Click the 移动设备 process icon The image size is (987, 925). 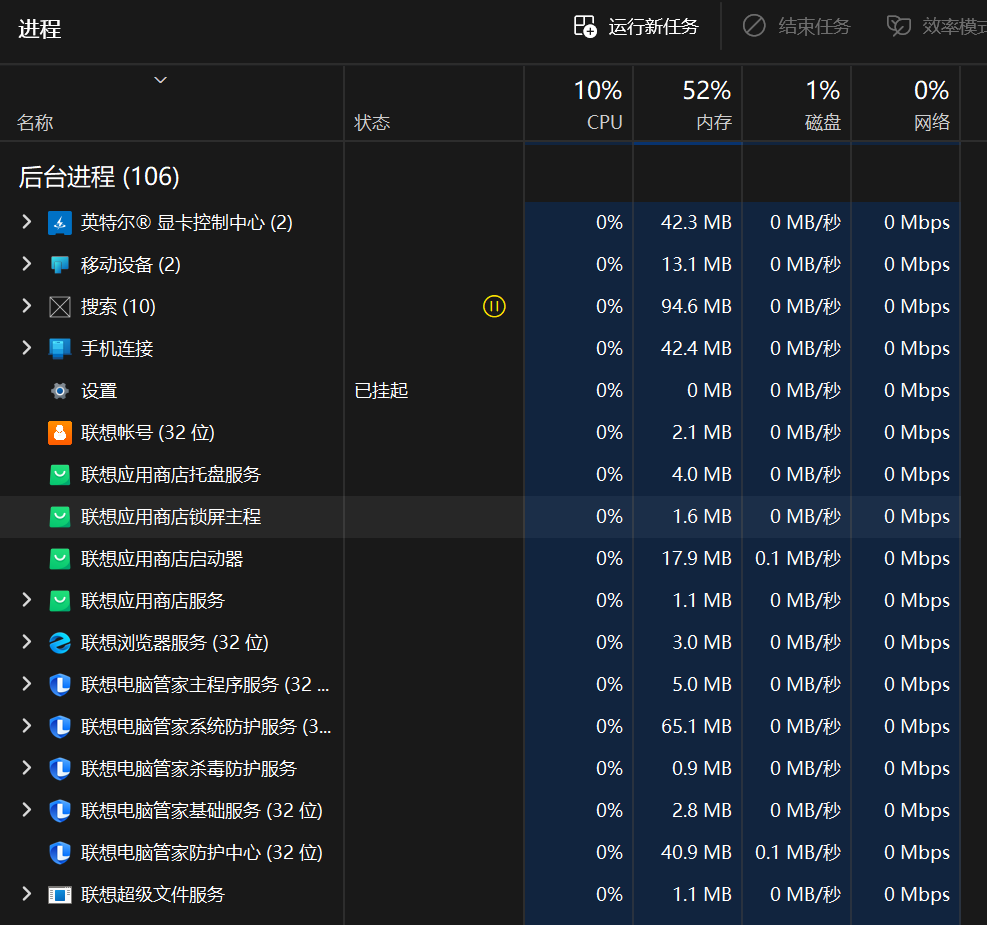pyautogui.click(x=60, y=265)
